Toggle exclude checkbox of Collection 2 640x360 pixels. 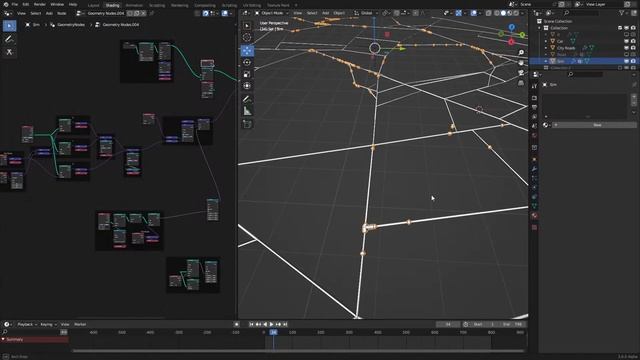pyautogui.click(x=620, y=68)
